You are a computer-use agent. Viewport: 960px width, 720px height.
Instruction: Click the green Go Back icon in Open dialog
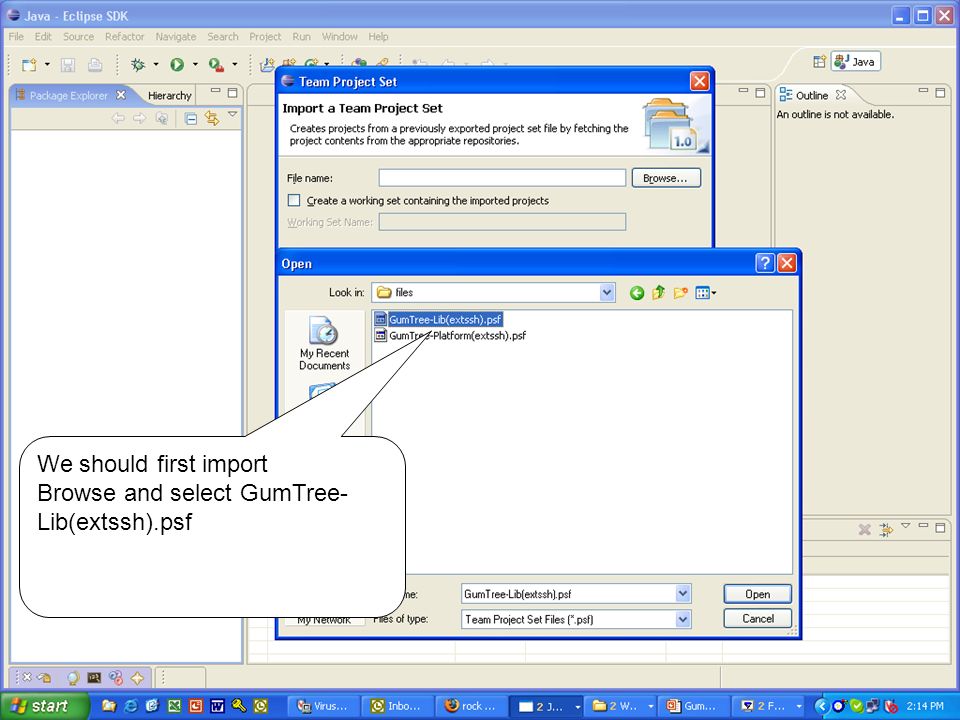pyautogui.click(x=637, y=293)
